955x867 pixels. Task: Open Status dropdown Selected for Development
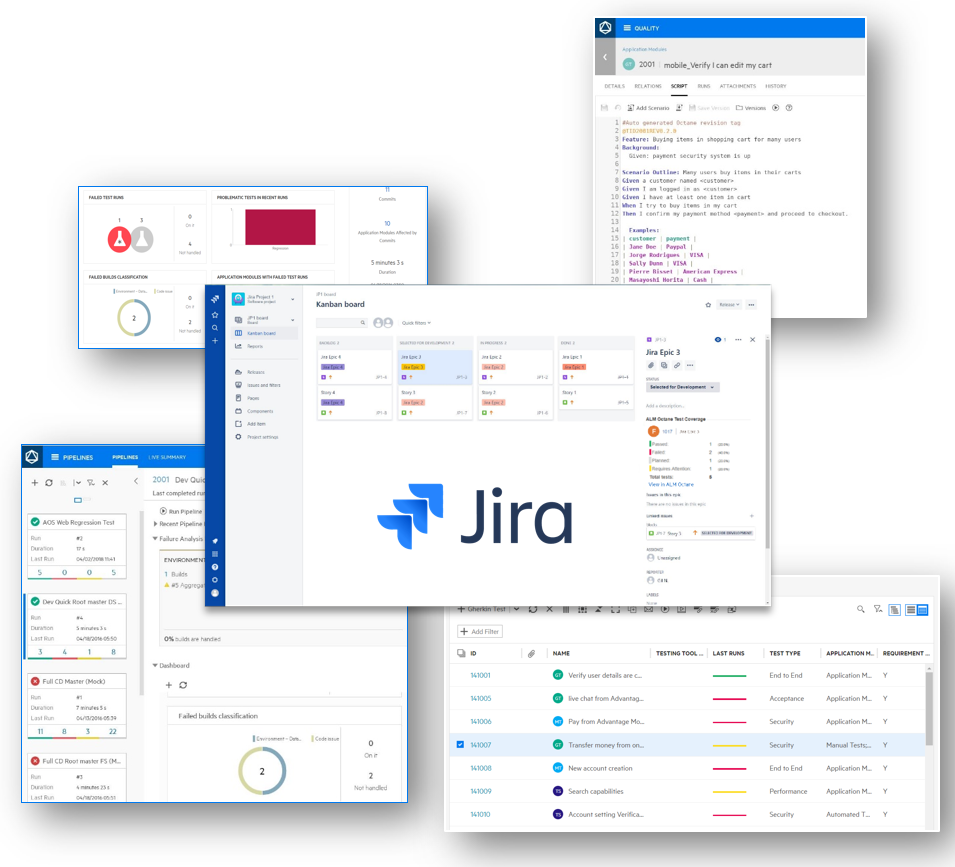click(682, 387)
